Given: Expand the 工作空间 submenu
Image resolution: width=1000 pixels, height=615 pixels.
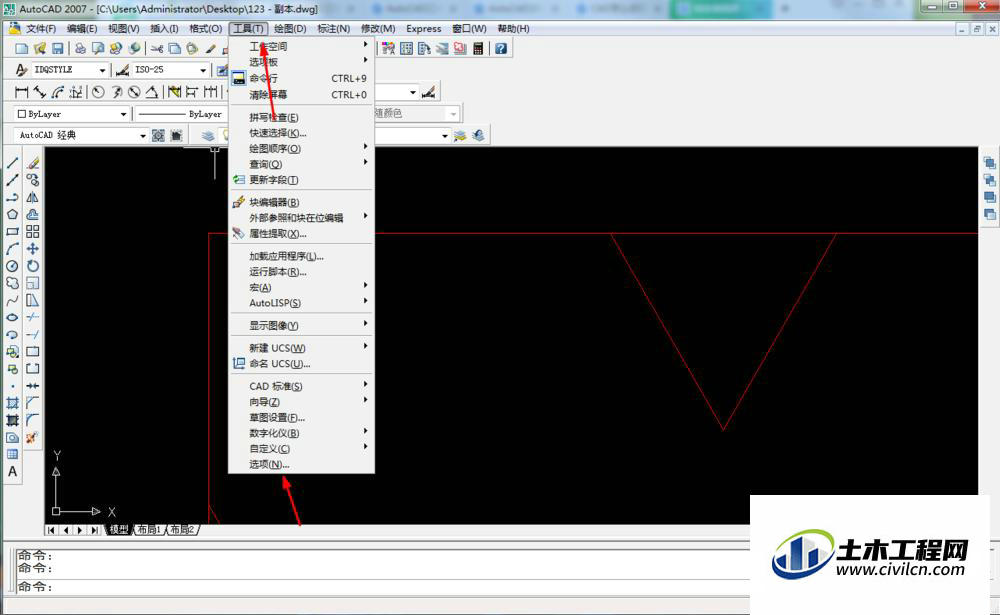Looking at the screenshot, I should pos(301,46).
